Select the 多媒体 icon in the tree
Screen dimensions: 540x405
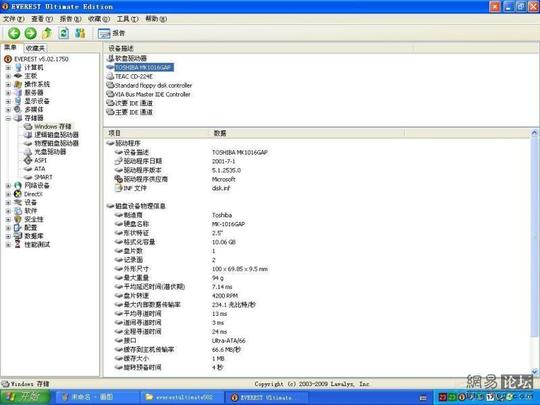18,110
